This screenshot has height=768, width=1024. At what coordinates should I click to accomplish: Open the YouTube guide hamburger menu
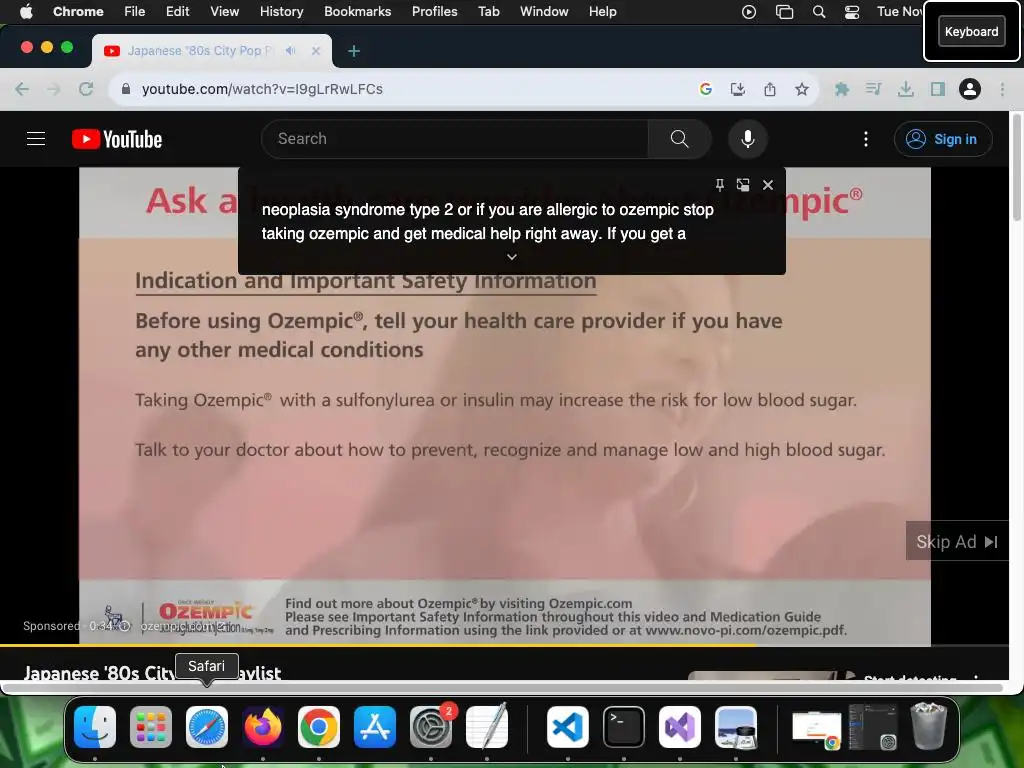[36, 139]
